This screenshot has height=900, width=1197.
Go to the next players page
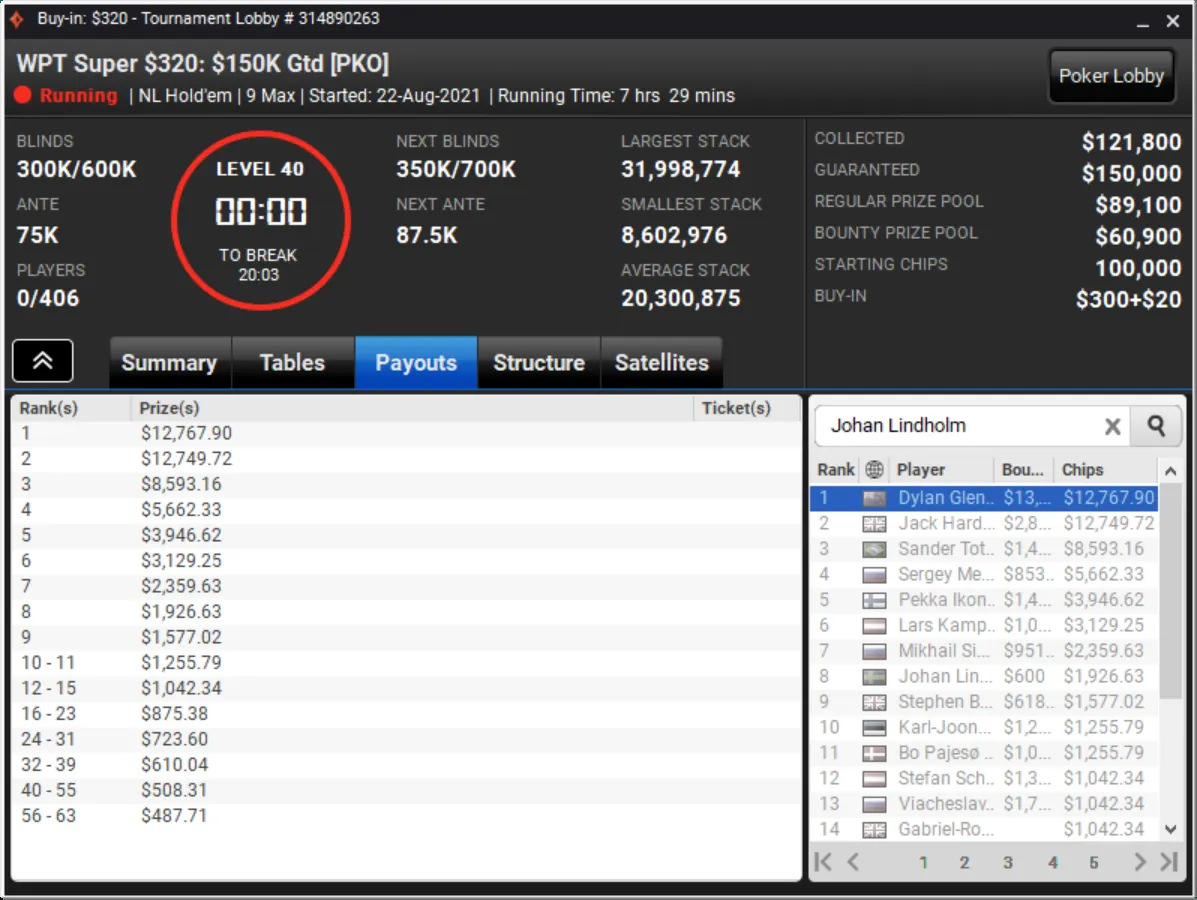(x=1139, y=861)
